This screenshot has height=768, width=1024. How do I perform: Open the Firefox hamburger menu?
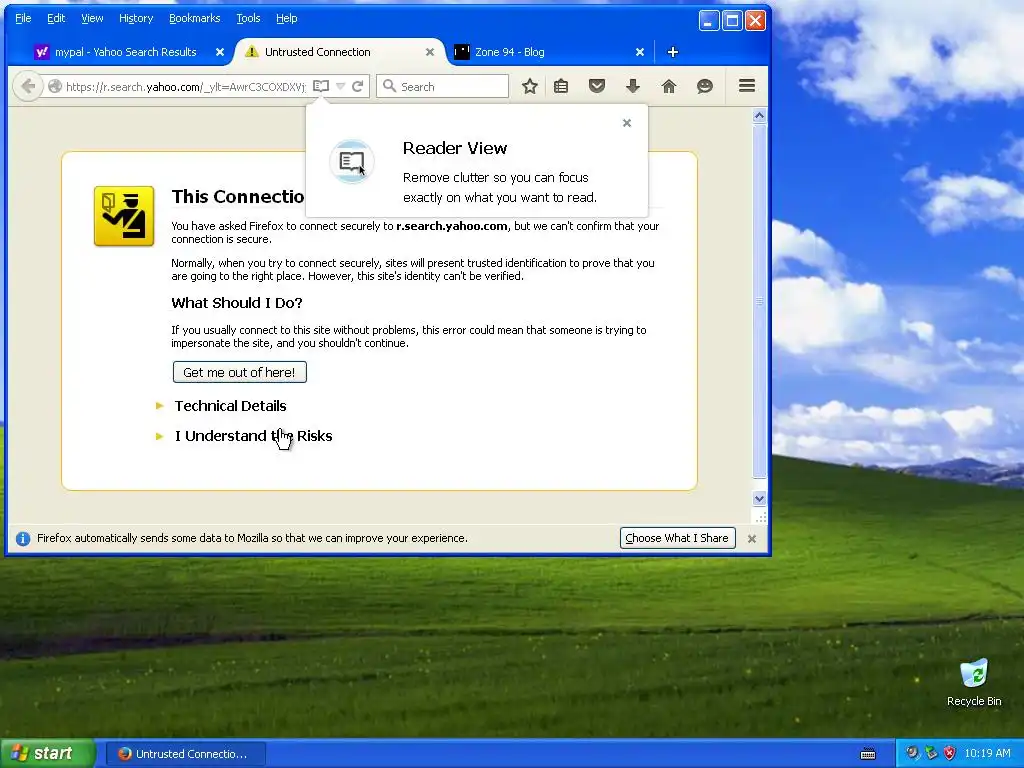[x=747, y=86]
